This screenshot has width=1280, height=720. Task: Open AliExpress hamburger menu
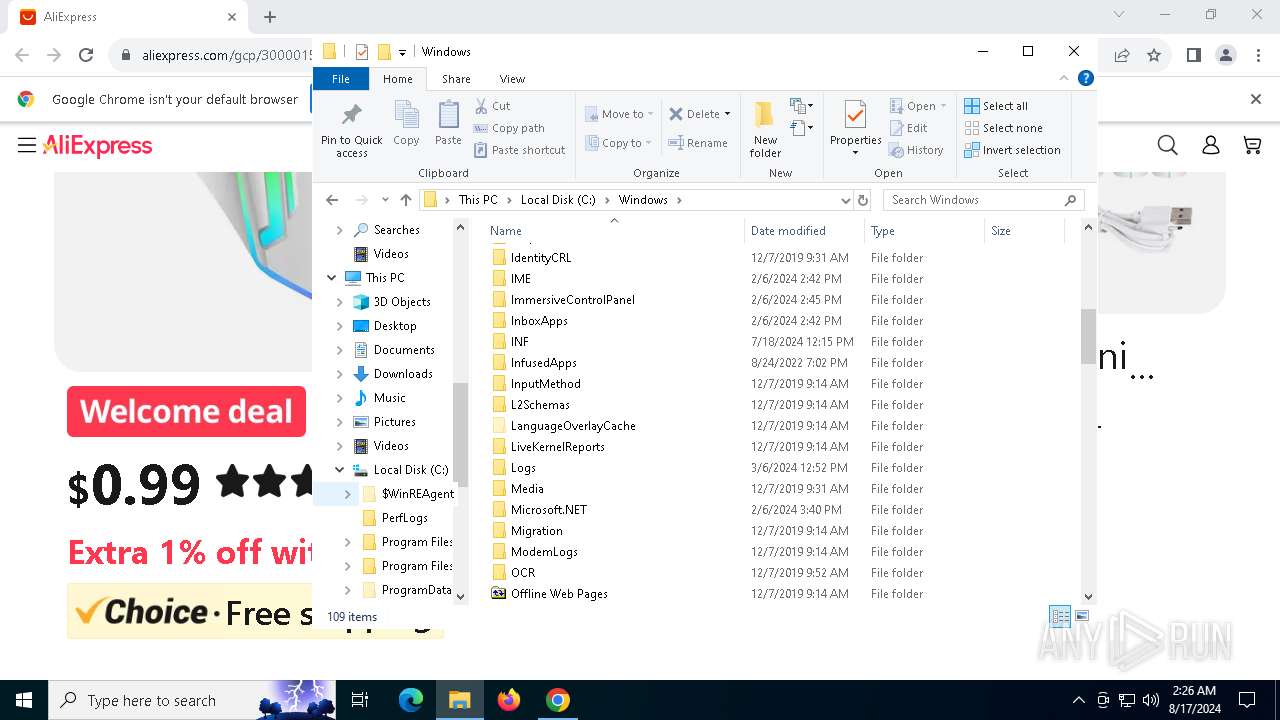(x=27, y=146)
